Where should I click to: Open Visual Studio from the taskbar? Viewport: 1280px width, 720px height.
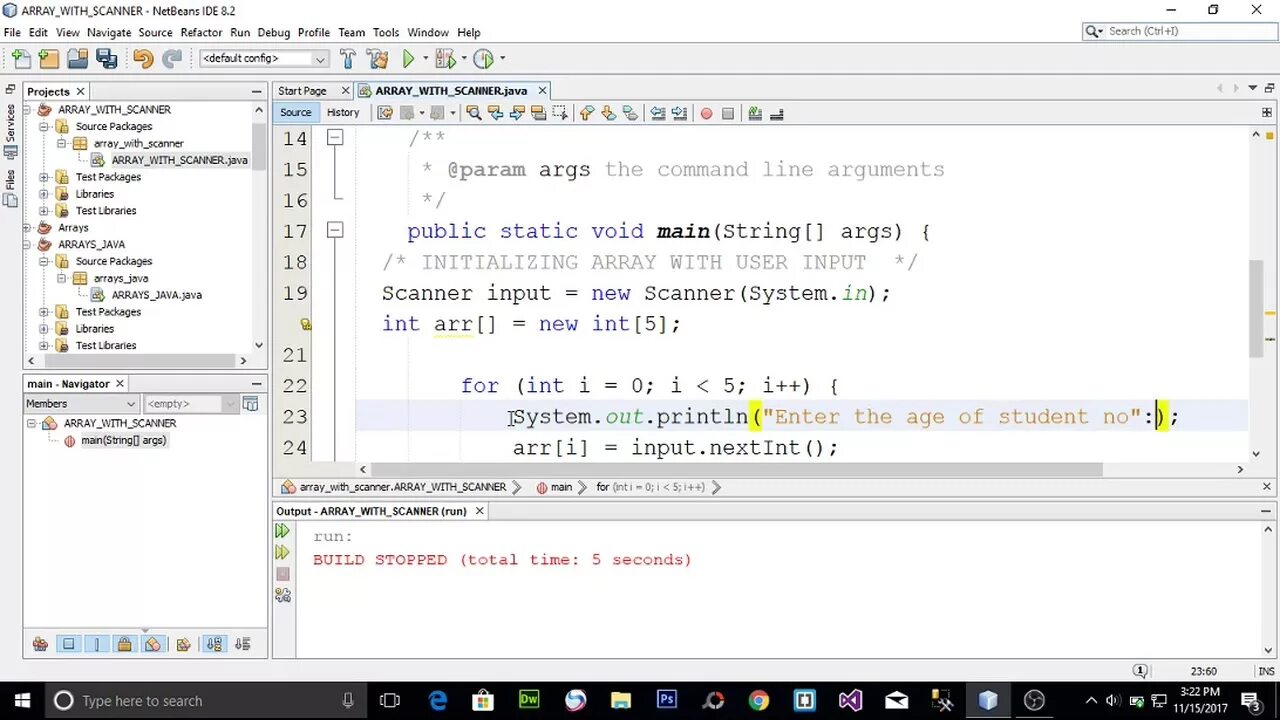[x=850, y=700]
